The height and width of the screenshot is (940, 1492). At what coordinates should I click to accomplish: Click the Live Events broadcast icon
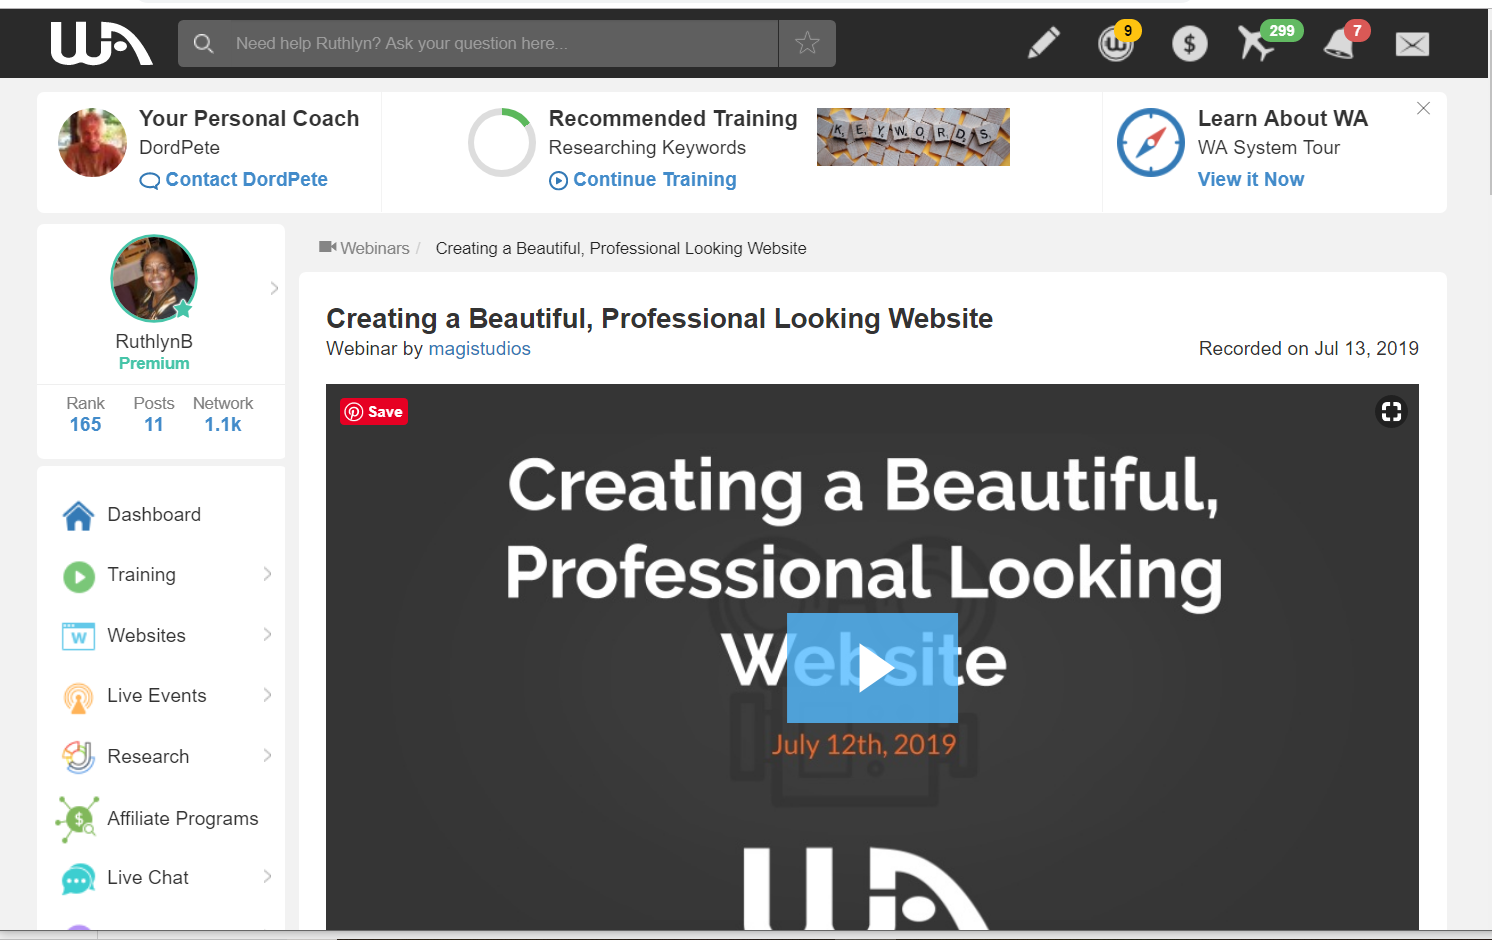click(x=78, y=697)
